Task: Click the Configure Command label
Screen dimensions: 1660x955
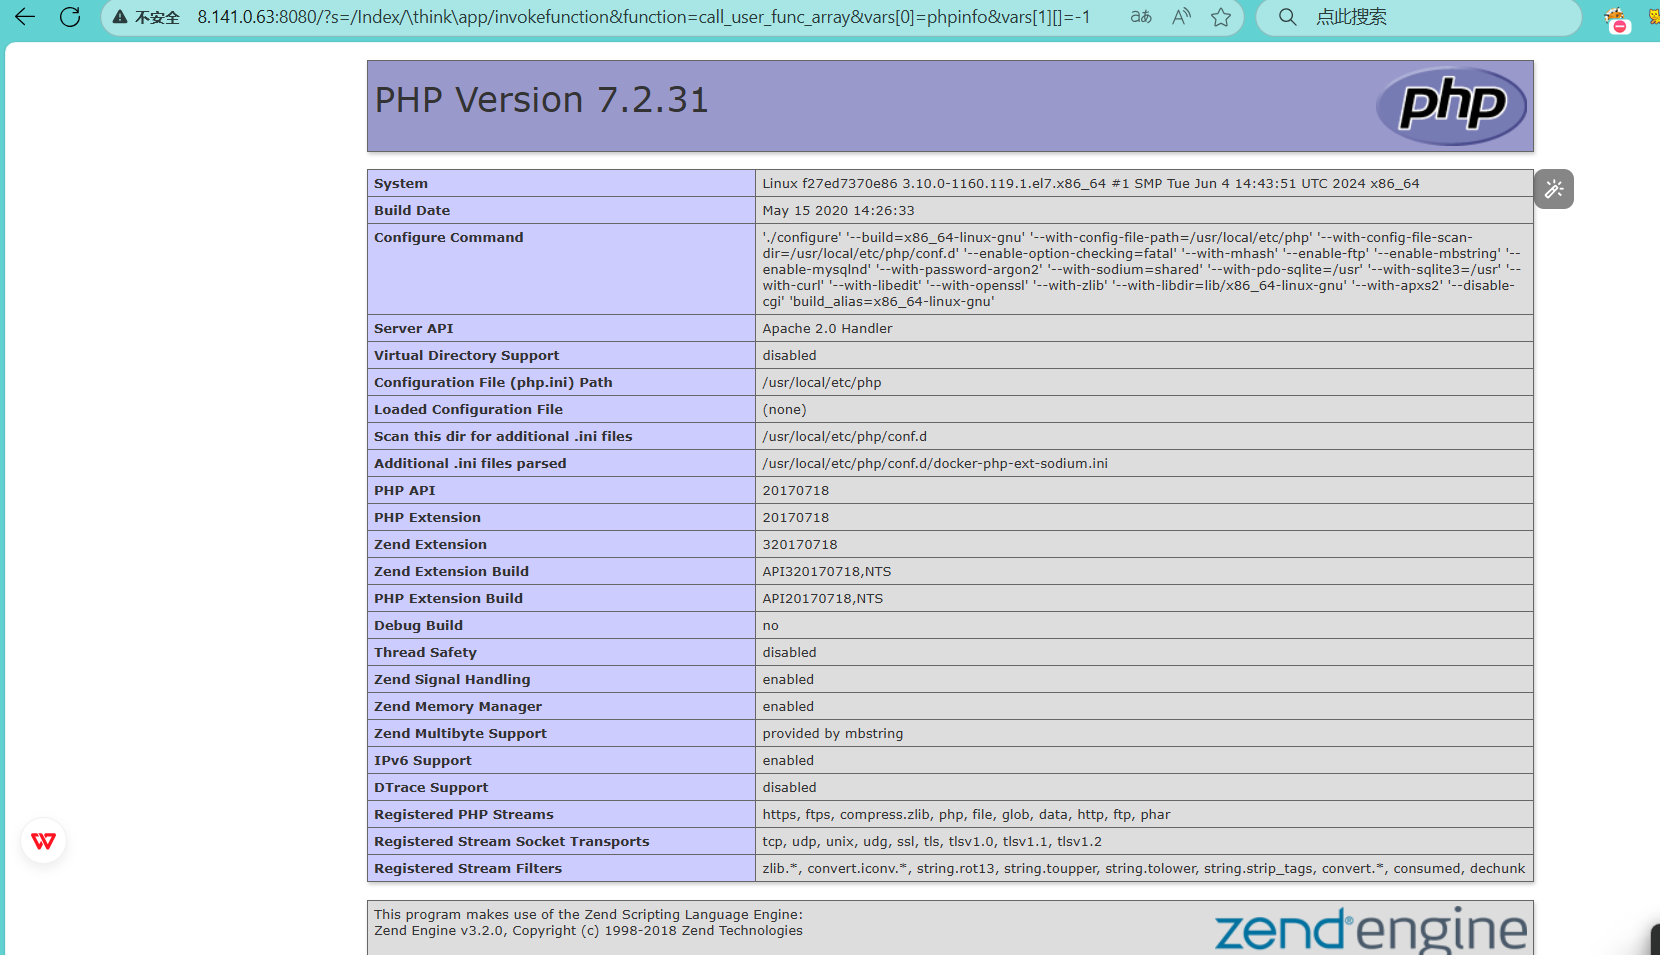Action: [449, 237]
